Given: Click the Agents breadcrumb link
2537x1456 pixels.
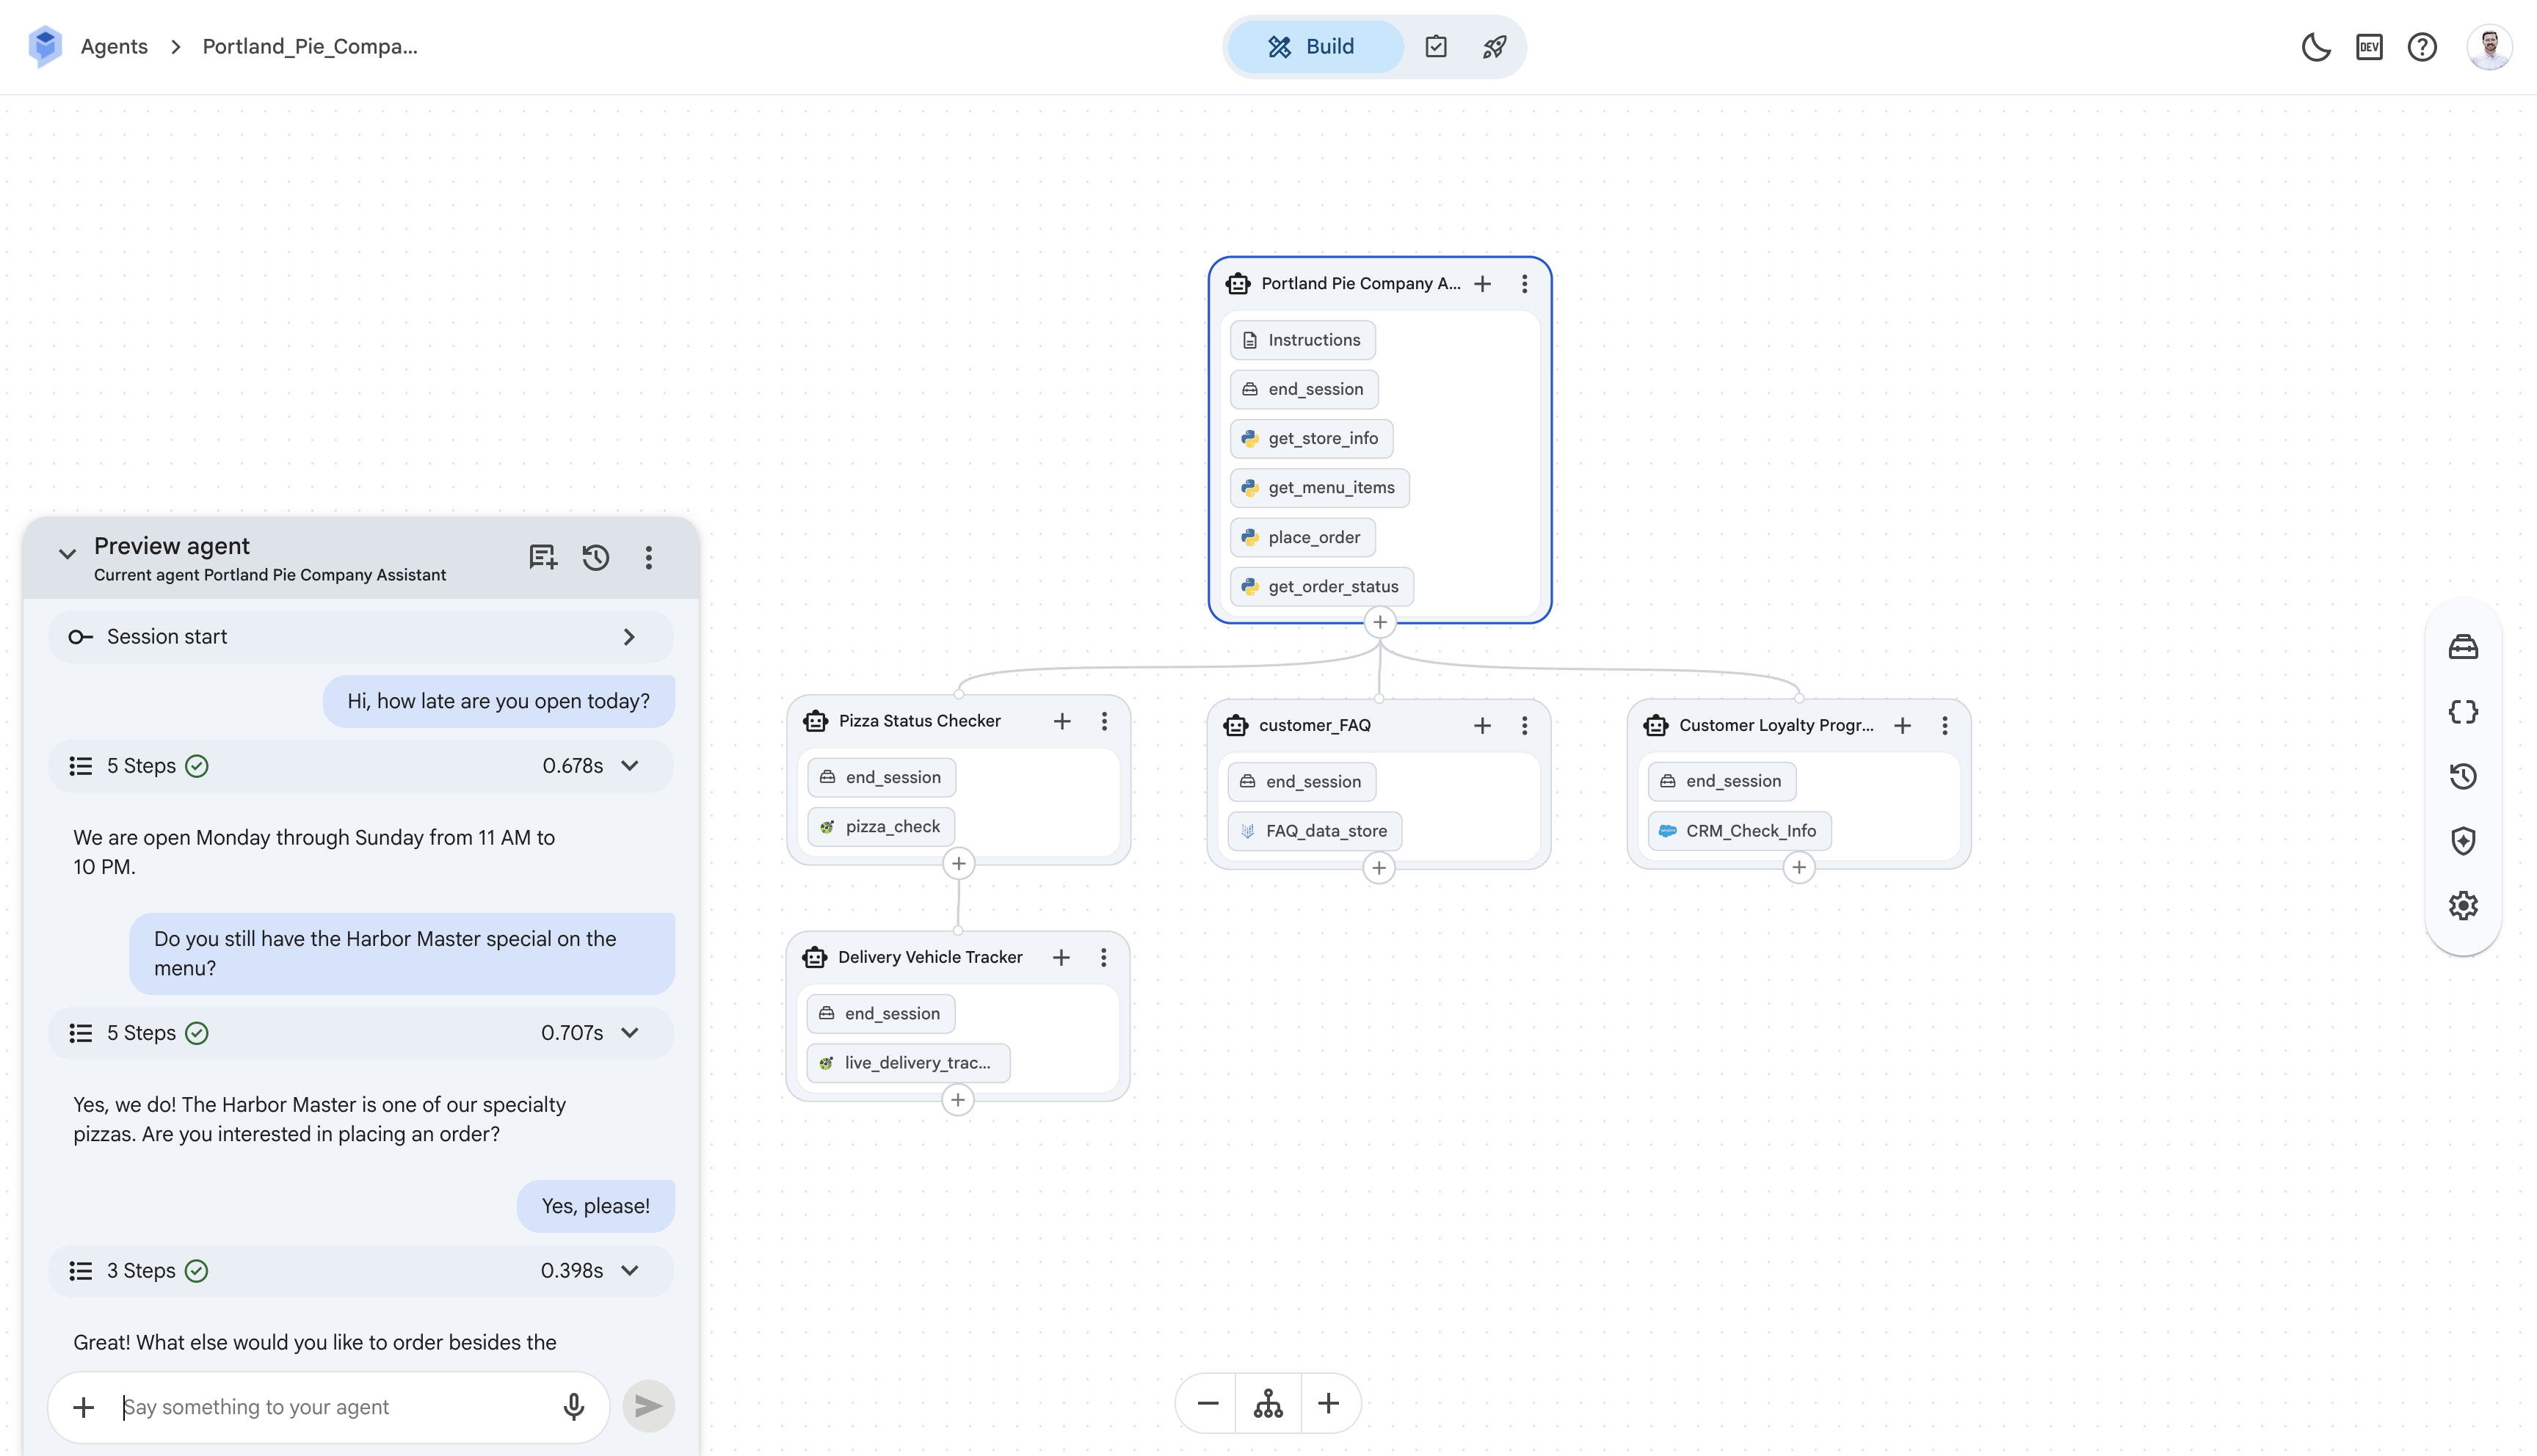Looking at the screenshot, I should (x=113, y=46).
